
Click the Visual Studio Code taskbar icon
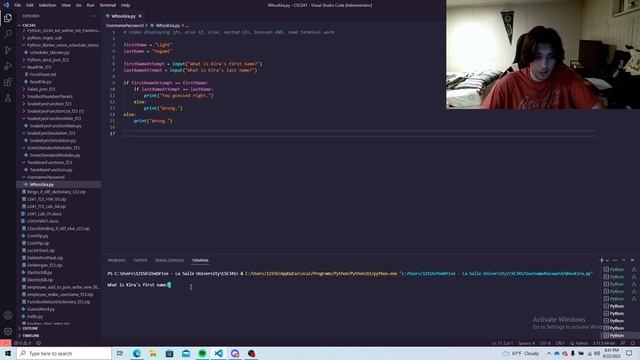click(x=218, y=353)
